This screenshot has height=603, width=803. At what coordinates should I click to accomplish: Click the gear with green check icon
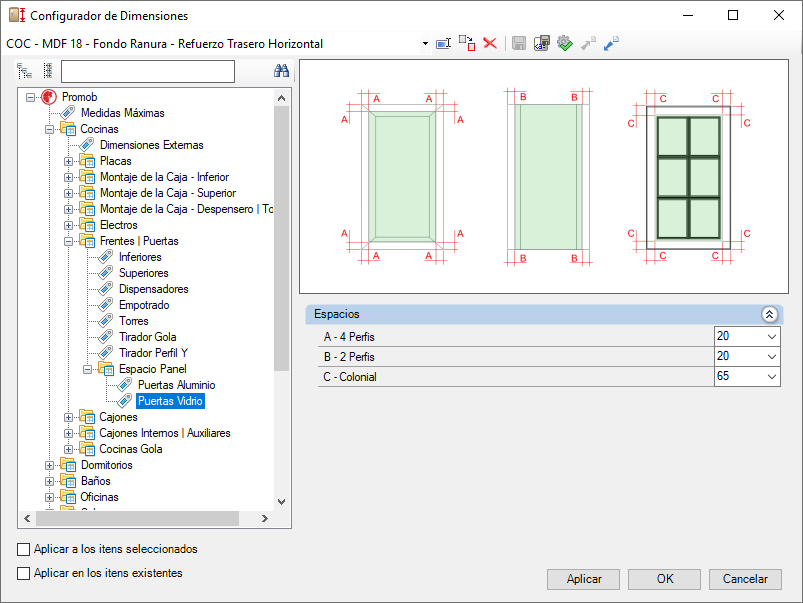click(x=564, y=43)
